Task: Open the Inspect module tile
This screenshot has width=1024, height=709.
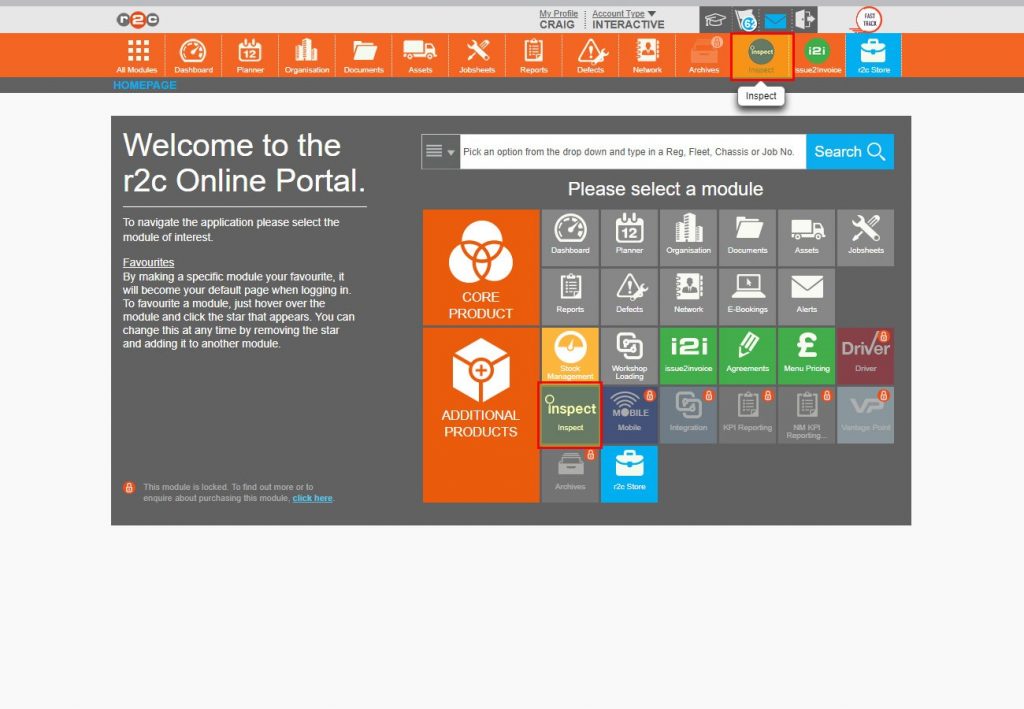Action: click(569, 413)
